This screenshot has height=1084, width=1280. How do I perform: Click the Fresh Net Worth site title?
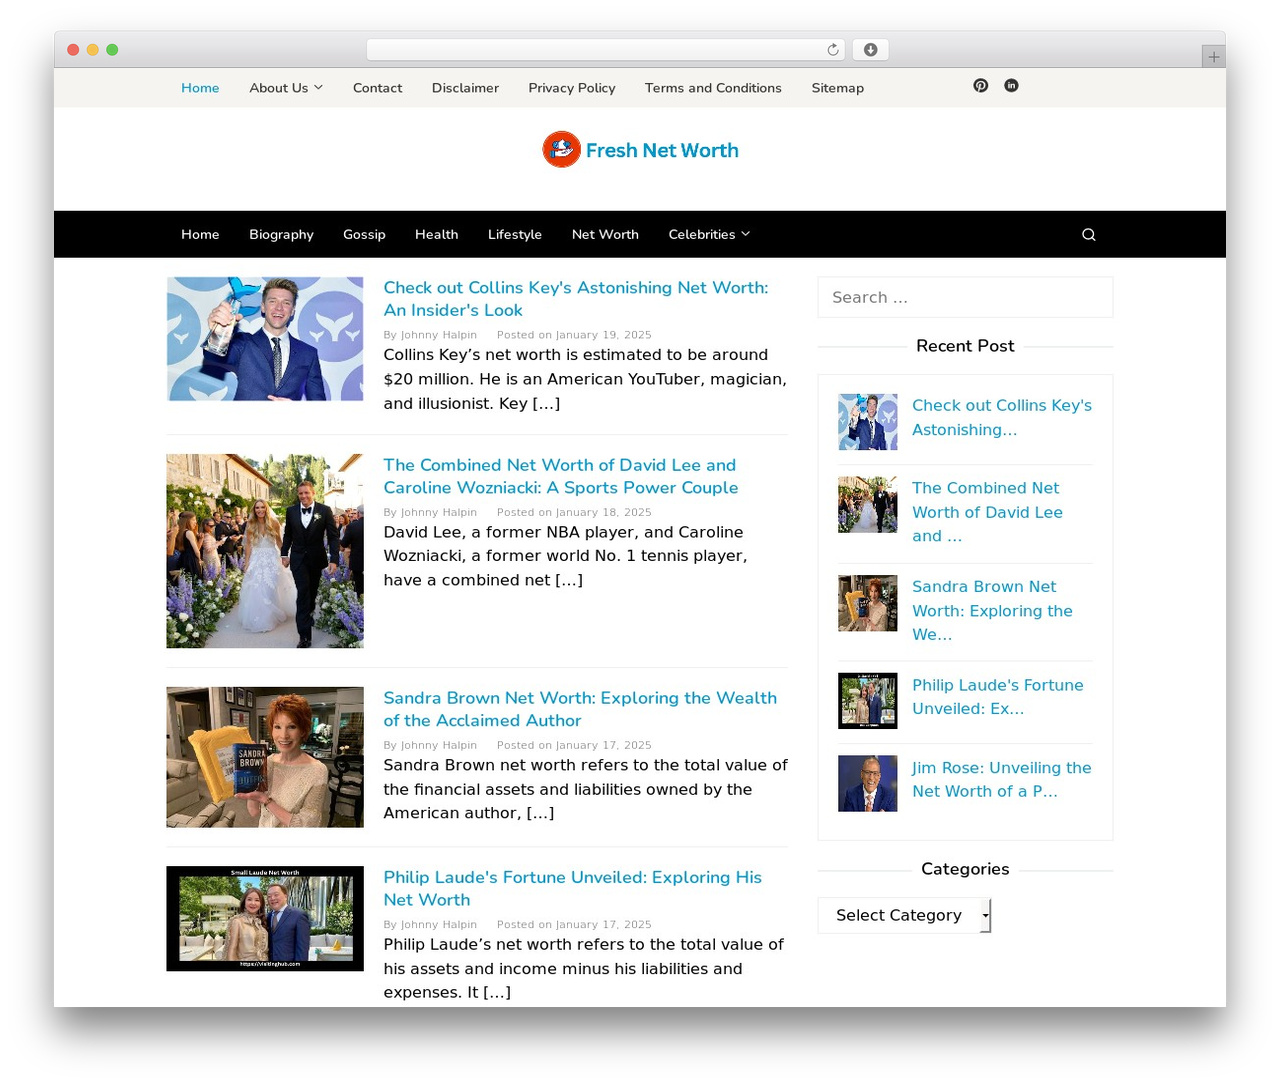662,150
